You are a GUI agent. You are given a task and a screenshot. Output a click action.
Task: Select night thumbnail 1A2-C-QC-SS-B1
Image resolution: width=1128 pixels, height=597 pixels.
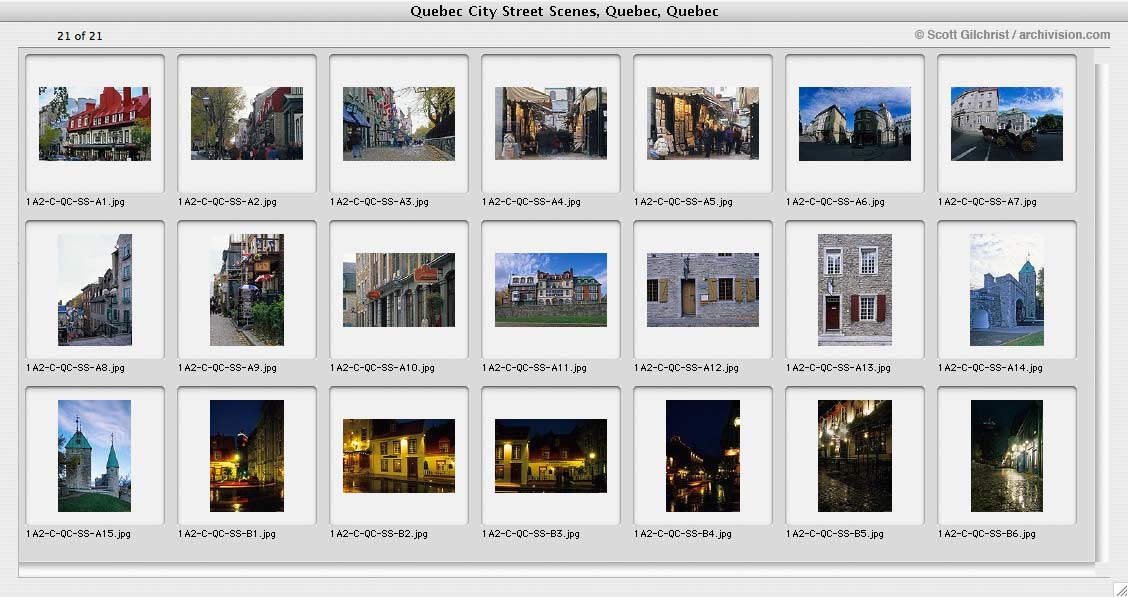point(247,456)
